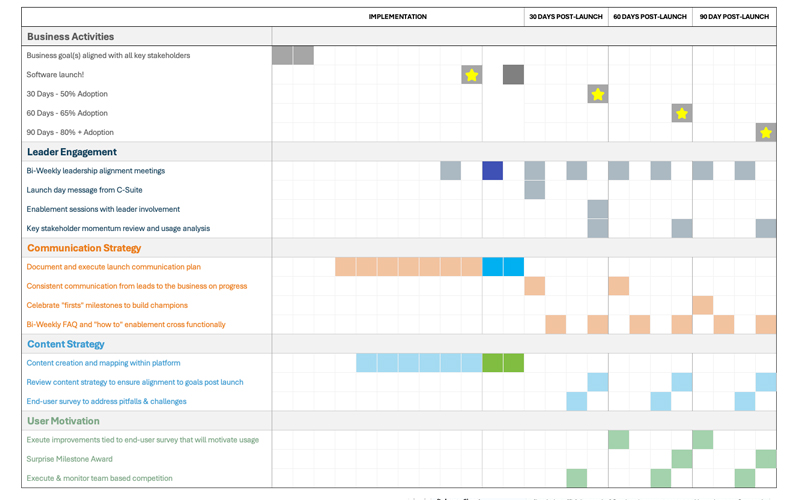Click "Bi-Weekly leadership alignment meetings" label
The width and height of the screenshot is (800, 500).
(95, 171)
